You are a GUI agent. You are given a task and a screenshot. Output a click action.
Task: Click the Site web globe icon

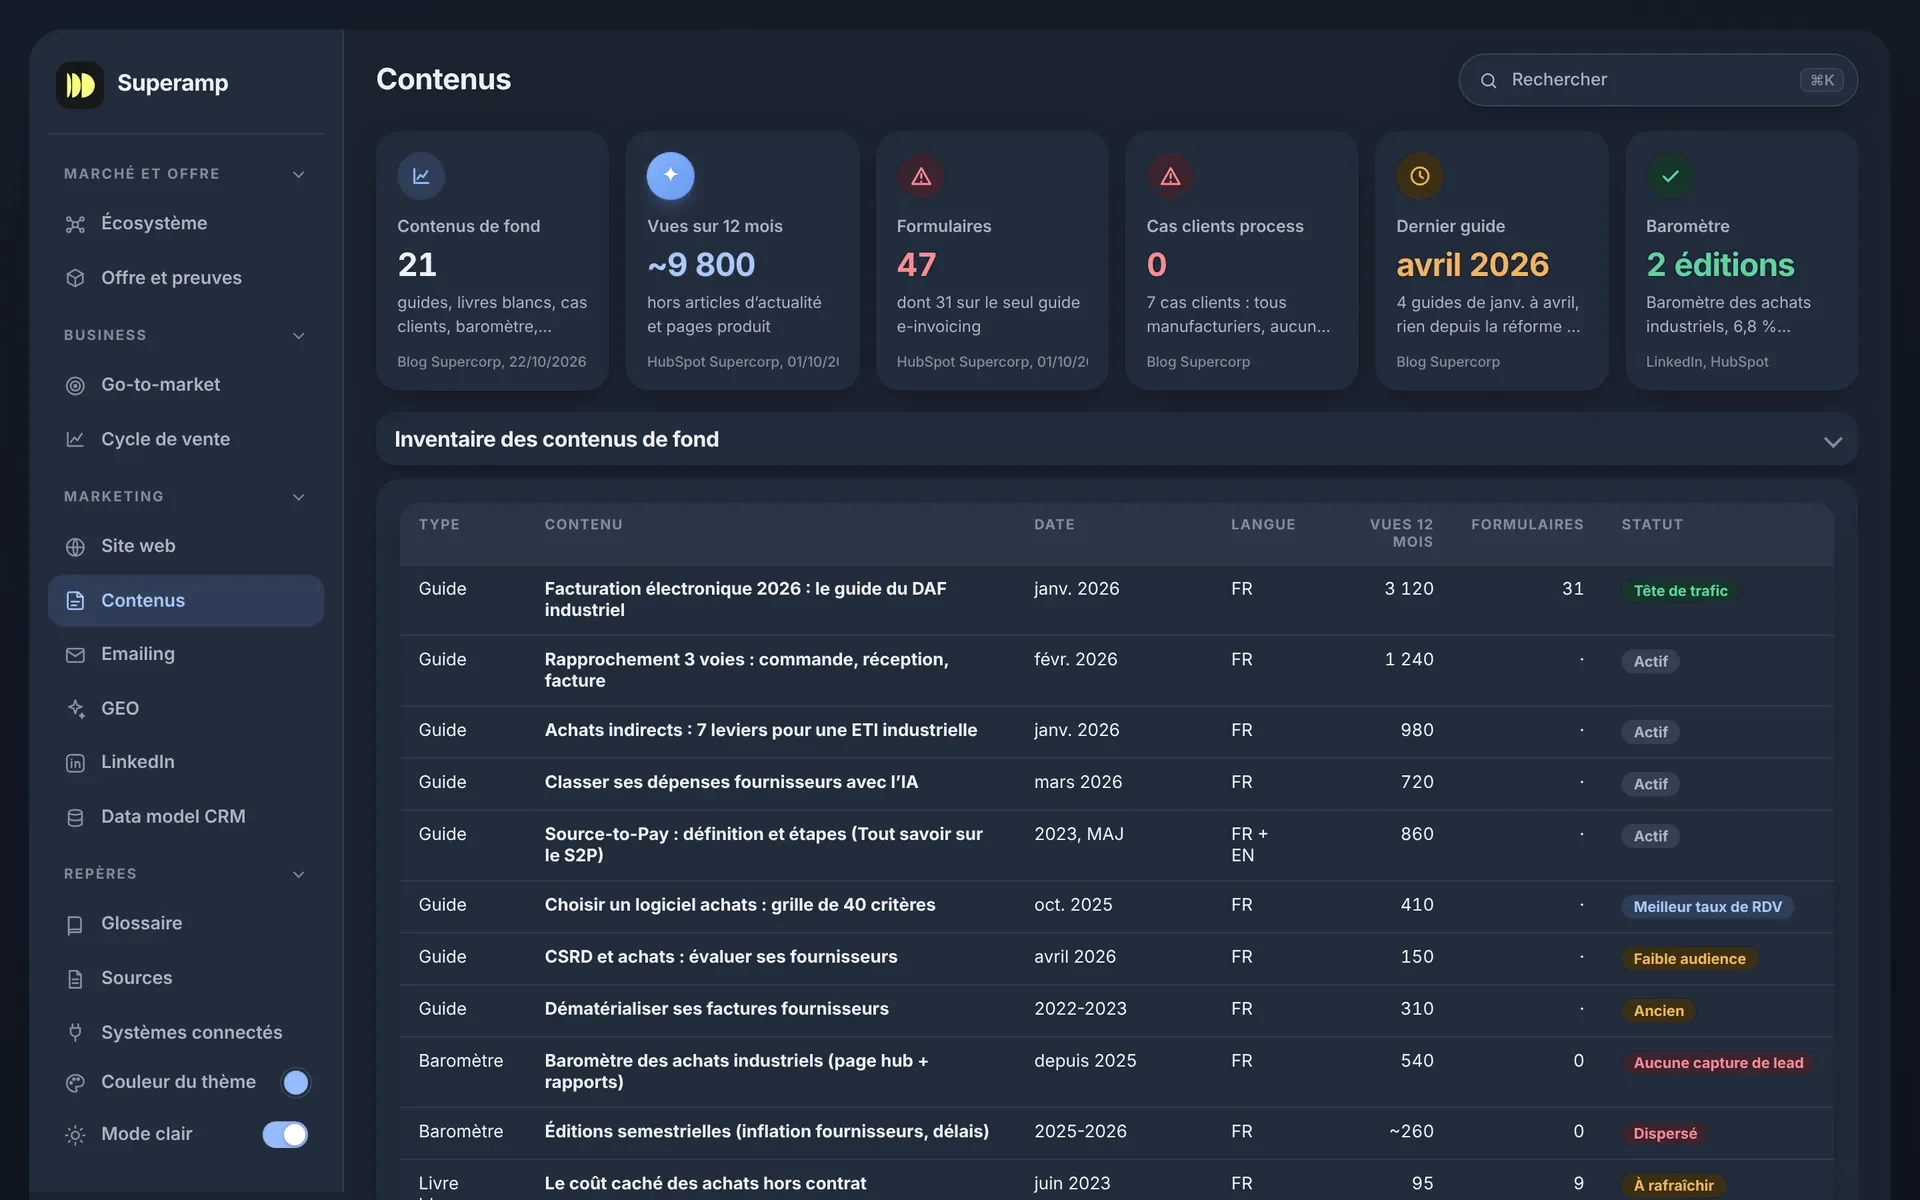pyautogui.click(x=75, y=547)
